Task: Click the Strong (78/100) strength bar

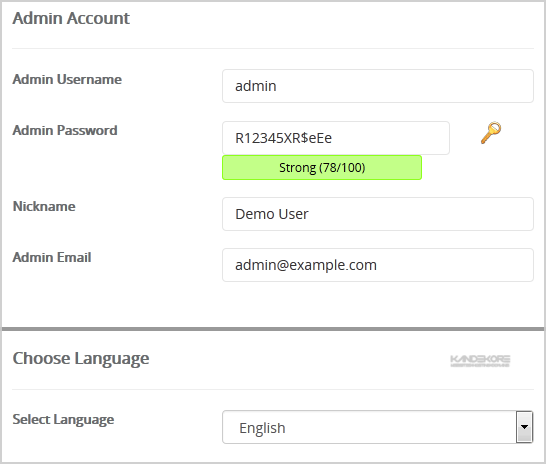Action: pyautogui.click(x=322, y=167)
